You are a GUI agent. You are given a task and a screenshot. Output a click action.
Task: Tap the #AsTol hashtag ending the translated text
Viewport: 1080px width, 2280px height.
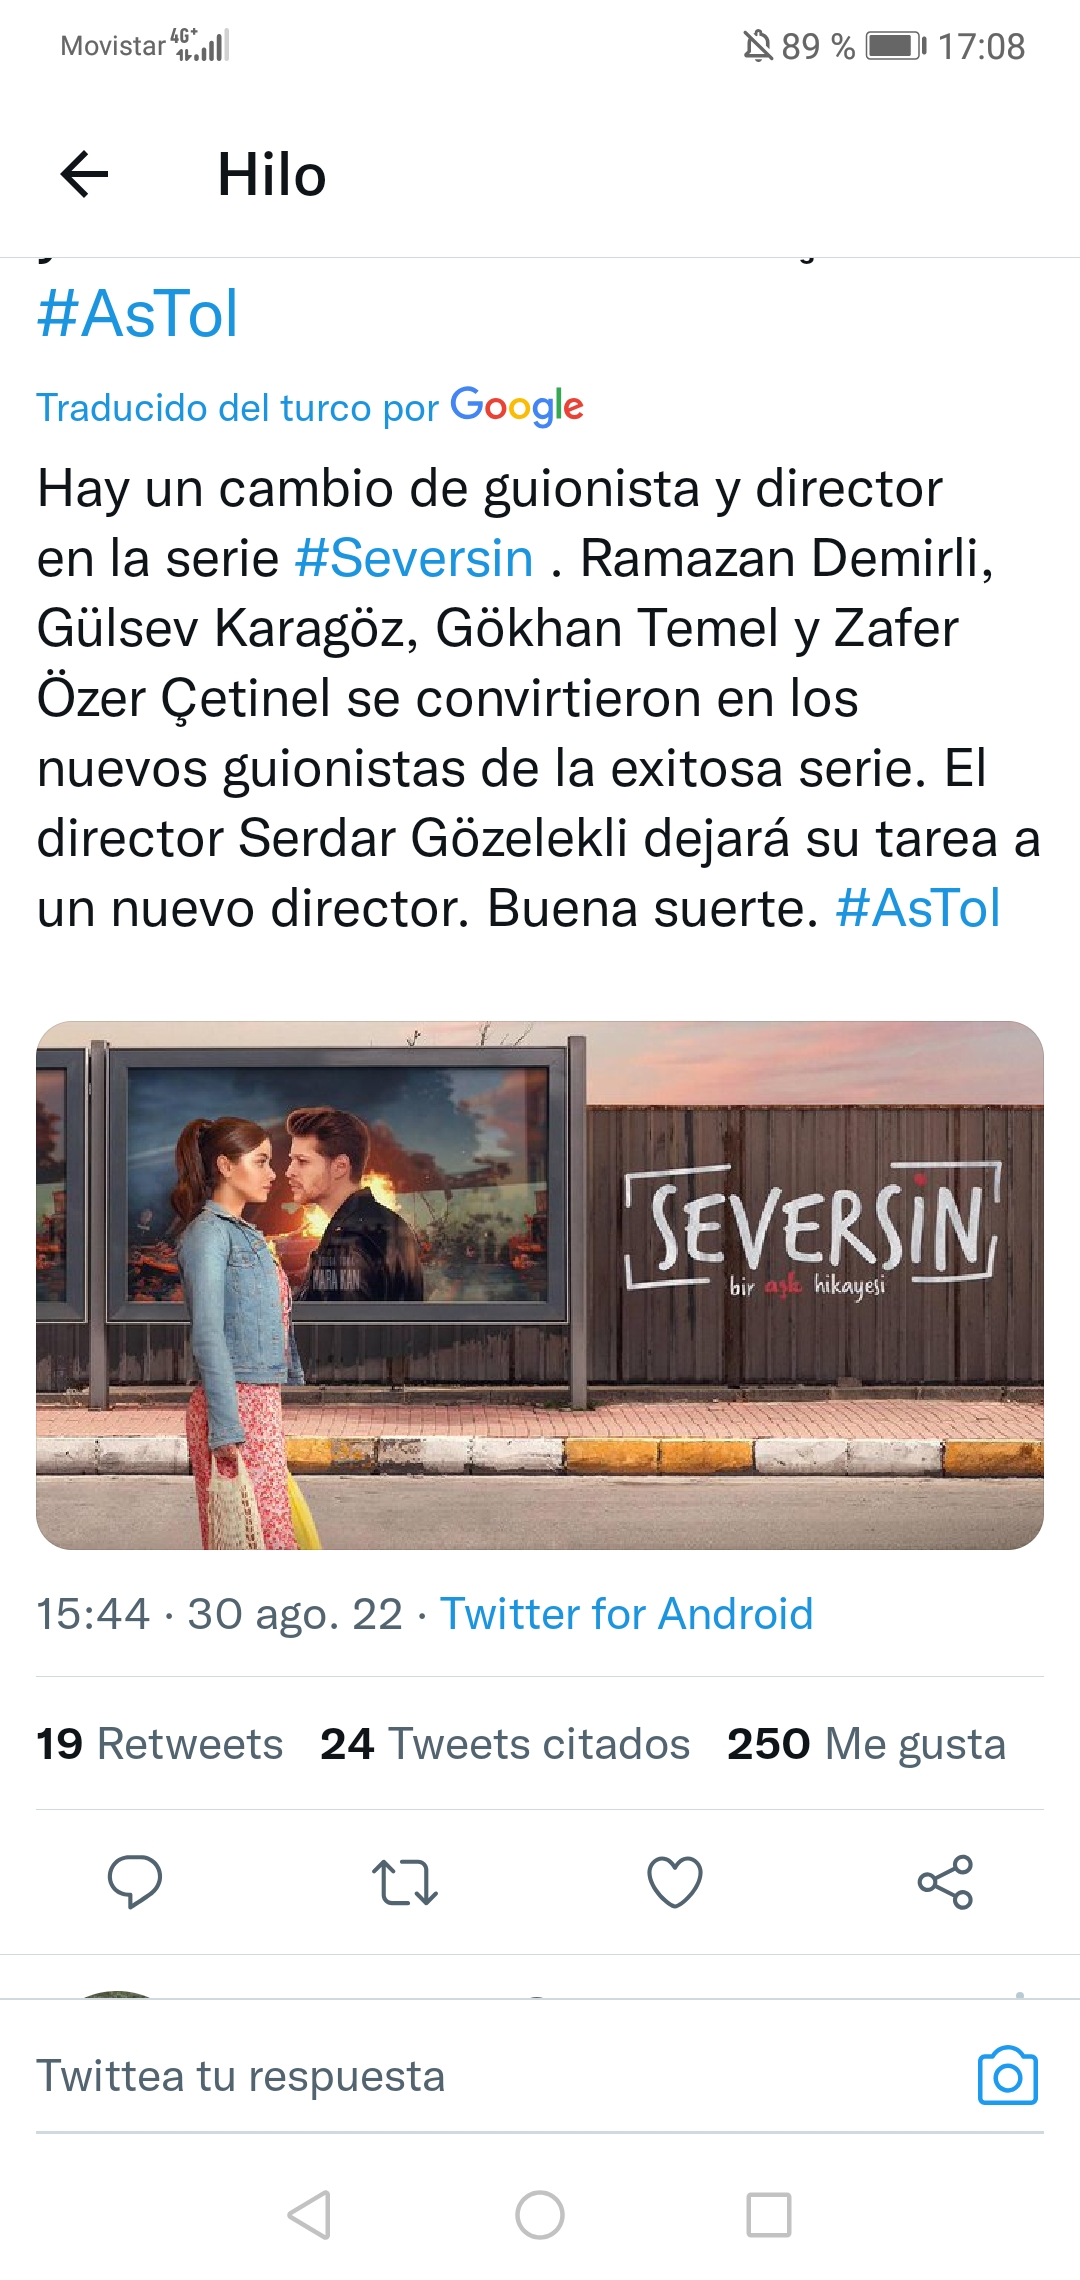click(x=918, y=908)
